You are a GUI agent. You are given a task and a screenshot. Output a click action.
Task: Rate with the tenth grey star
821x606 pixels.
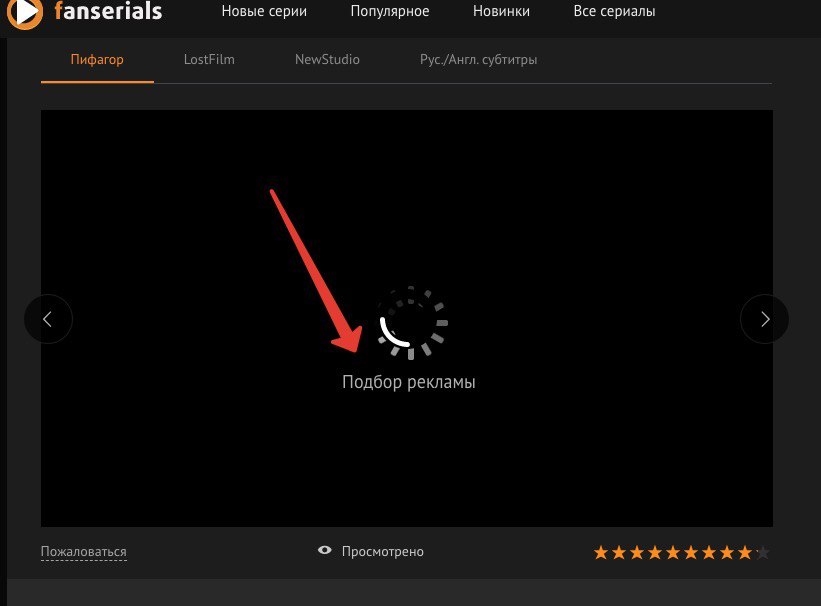point(763,552)
